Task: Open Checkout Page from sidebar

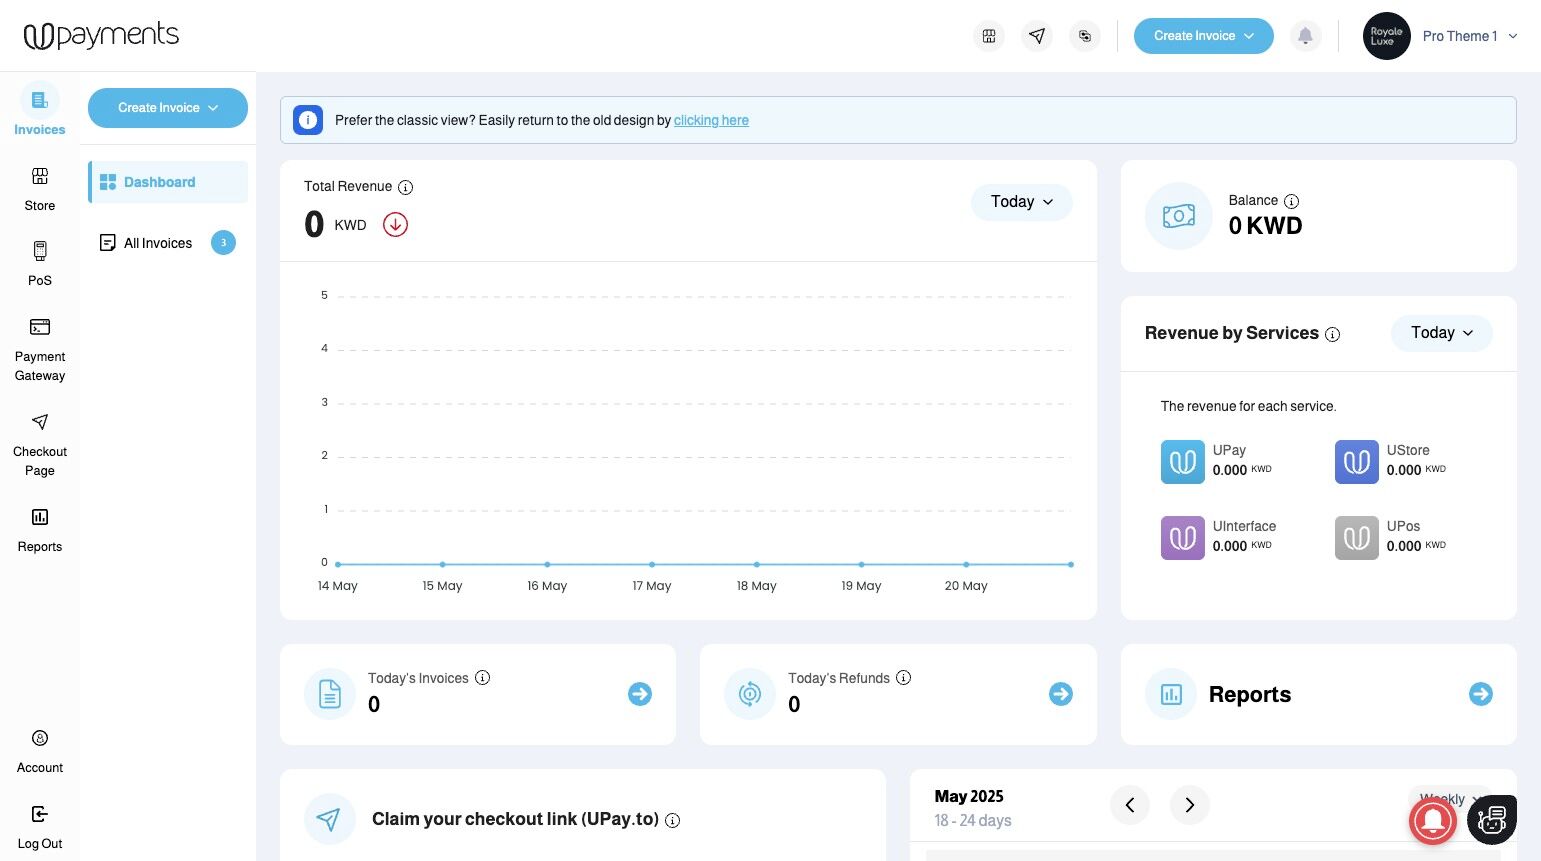Action: click(x=40, y=445)
